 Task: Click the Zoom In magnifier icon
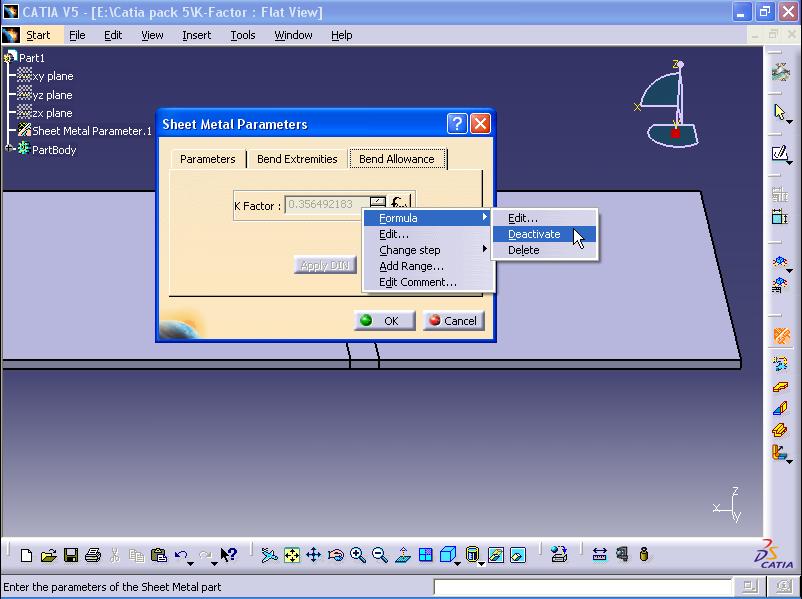click(x=358, y=555)
